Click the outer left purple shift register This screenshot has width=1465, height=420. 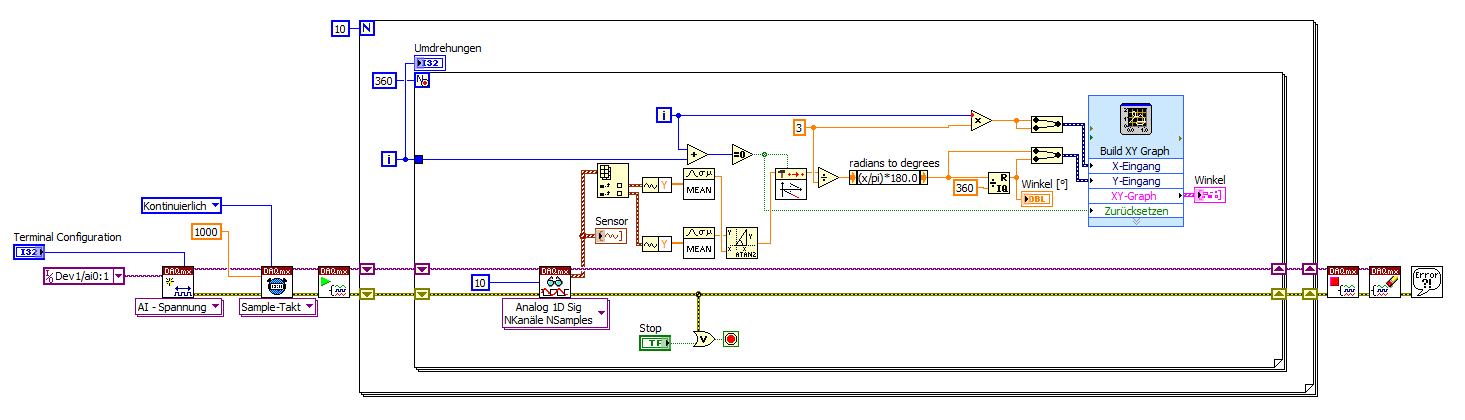[x=367, y=268]
